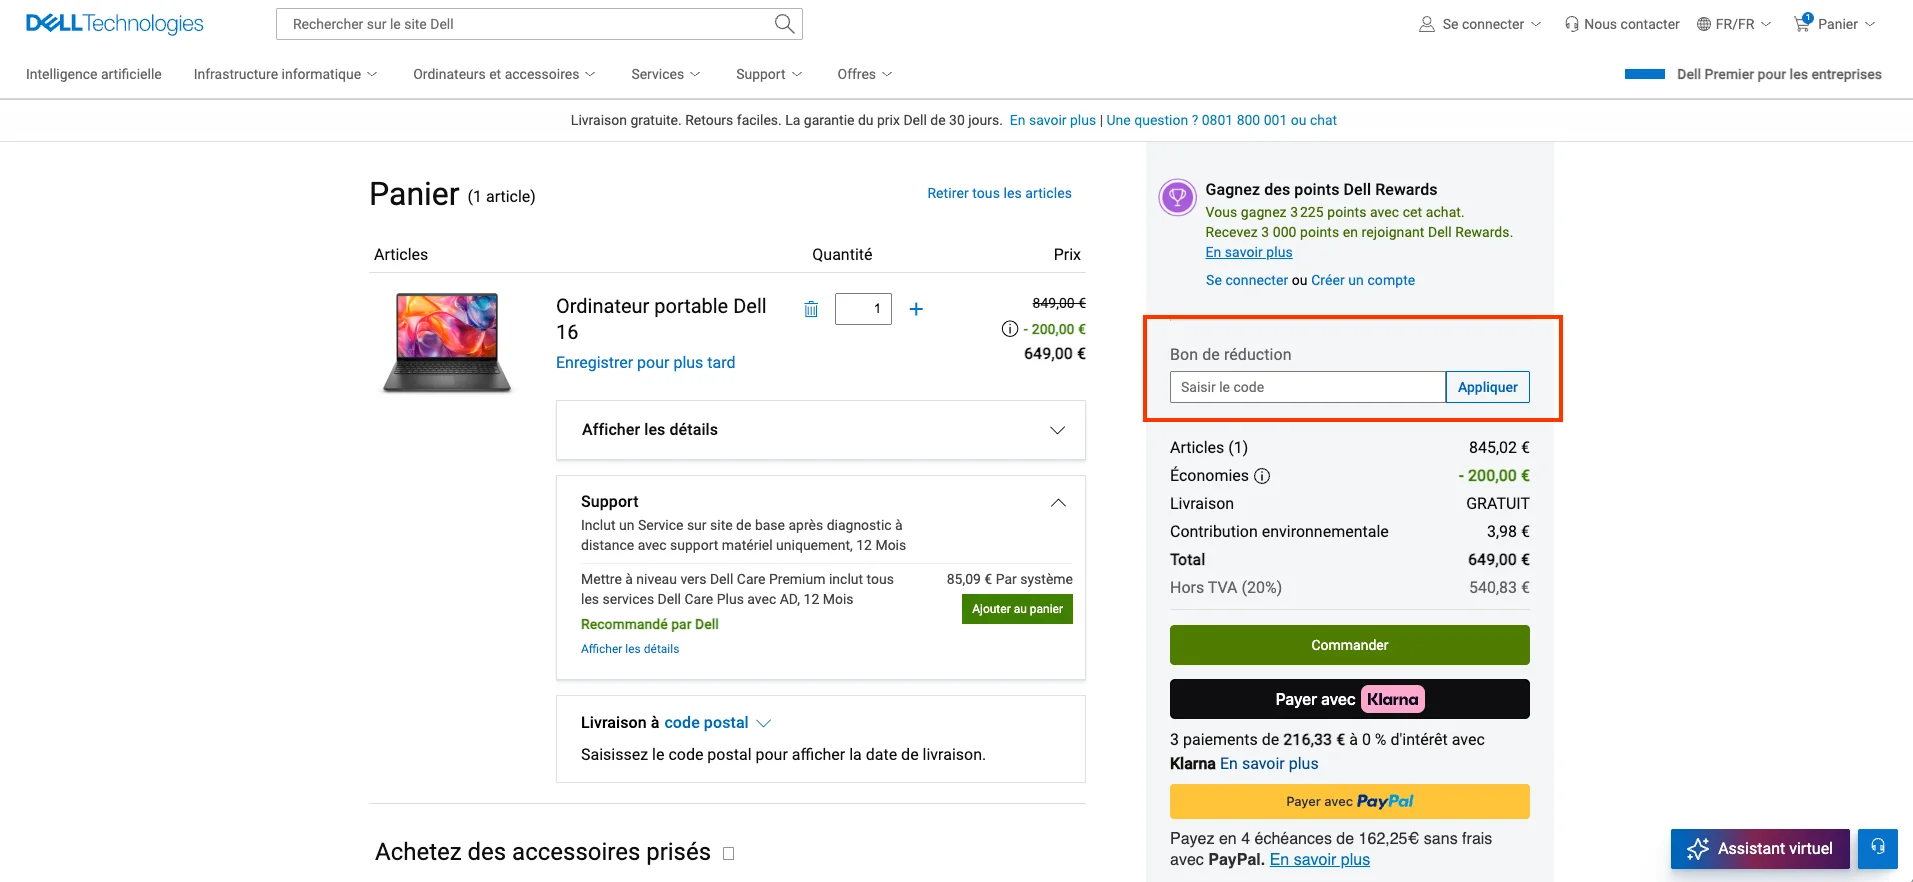Click PayPal En savoir plus link
Viewport: 1913px width, 882px height.
tap(1319, 859)
